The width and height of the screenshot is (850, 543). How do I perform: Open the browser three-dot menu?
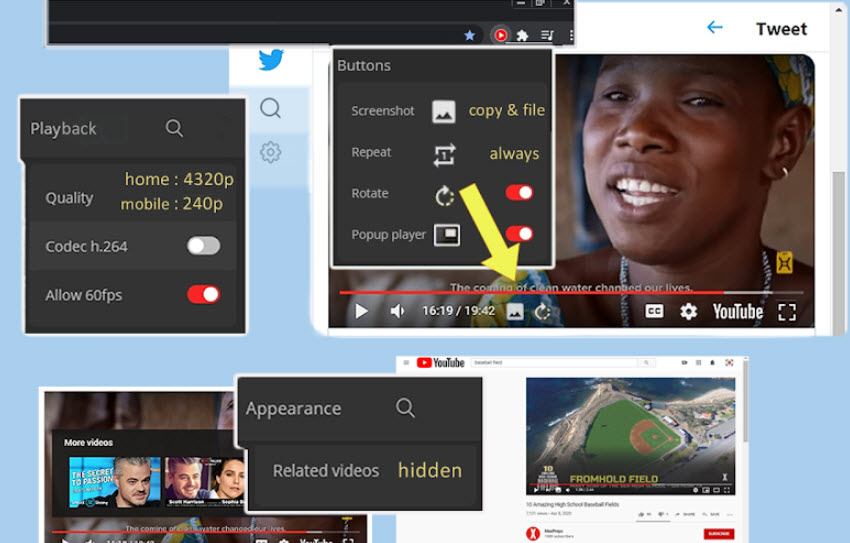(571, 36)
